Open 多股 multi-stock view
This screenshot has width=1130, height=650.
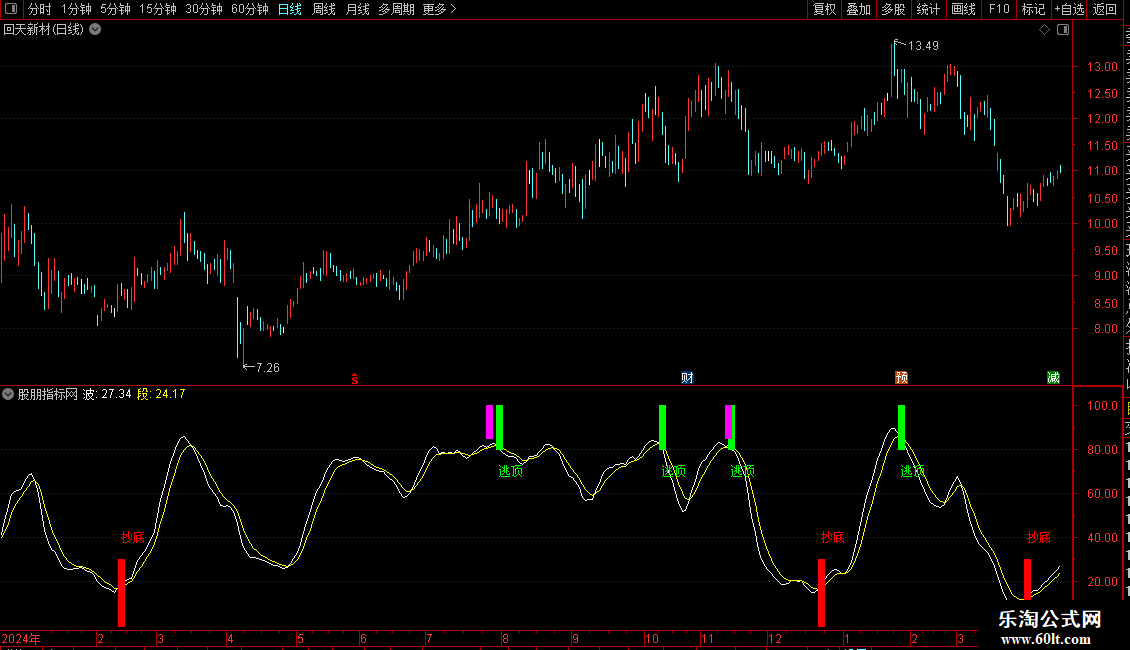[893, 9]
